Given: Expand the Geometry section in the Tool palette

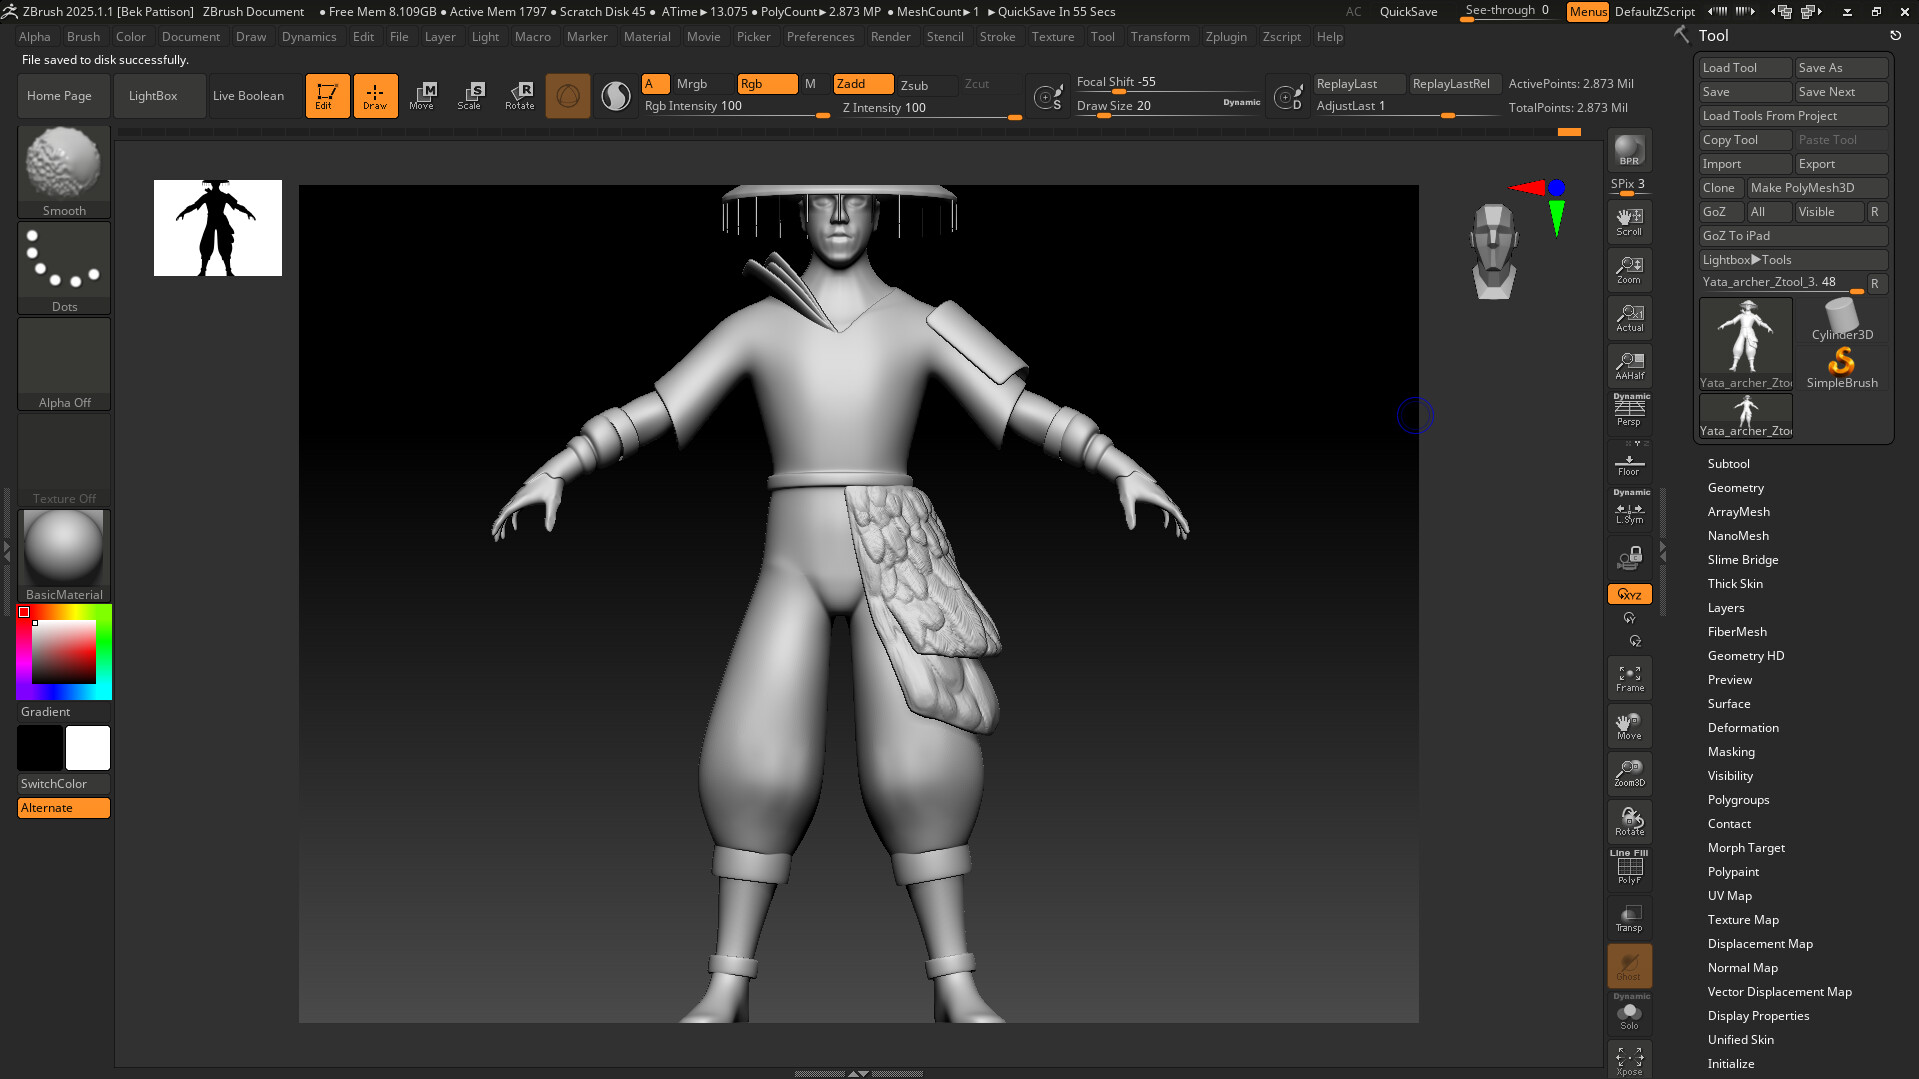Looking at the screenshot, I should (1735, 487).
